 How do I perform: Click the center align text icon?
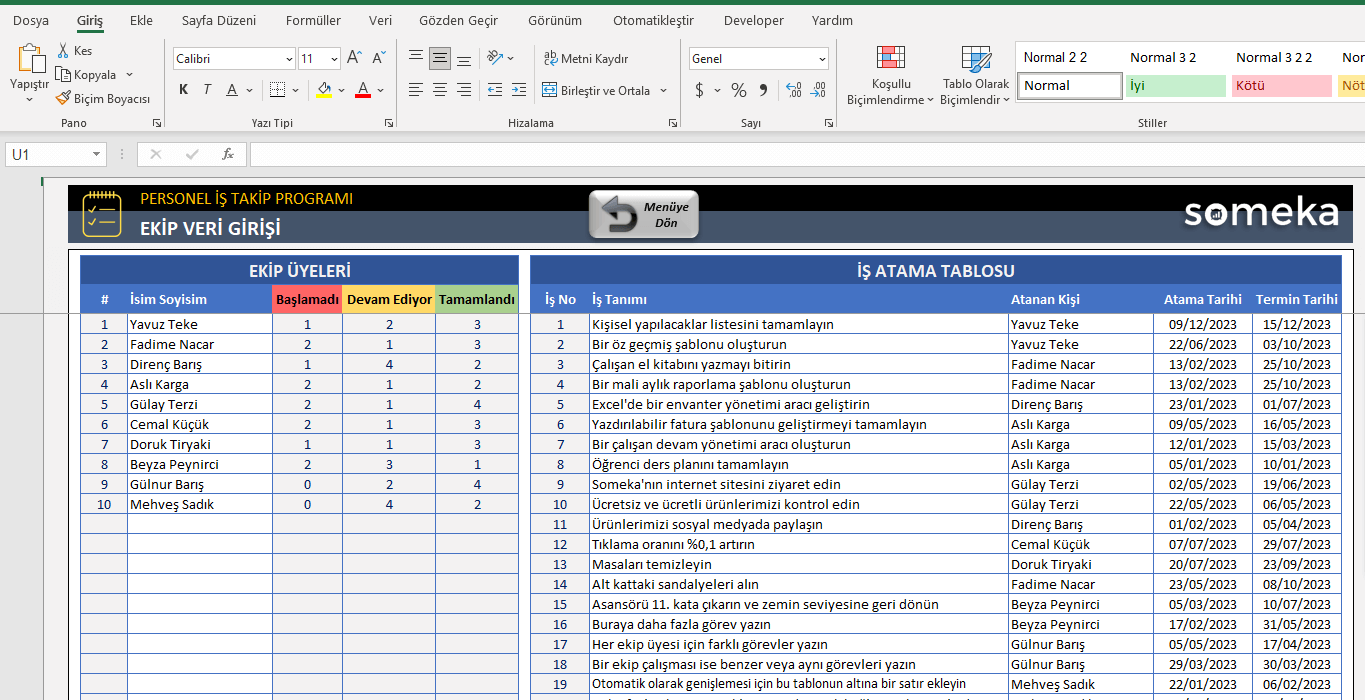(x=440, y=91)
